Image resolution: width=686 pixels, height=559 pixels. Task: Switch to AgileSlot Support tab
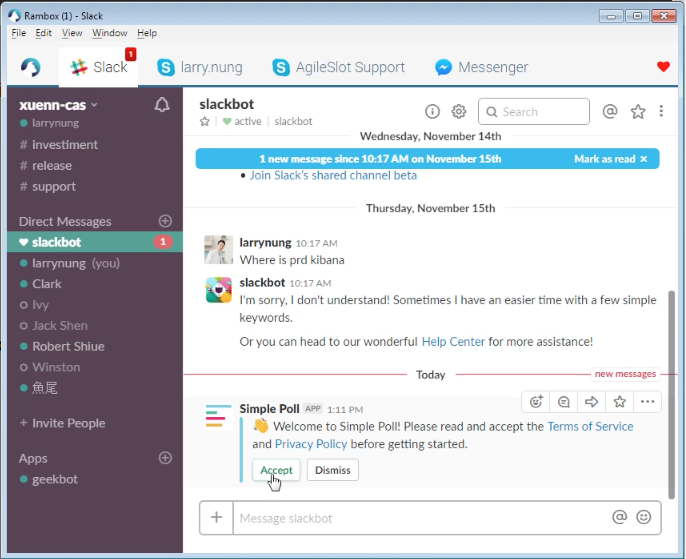[x=339, y=67]
